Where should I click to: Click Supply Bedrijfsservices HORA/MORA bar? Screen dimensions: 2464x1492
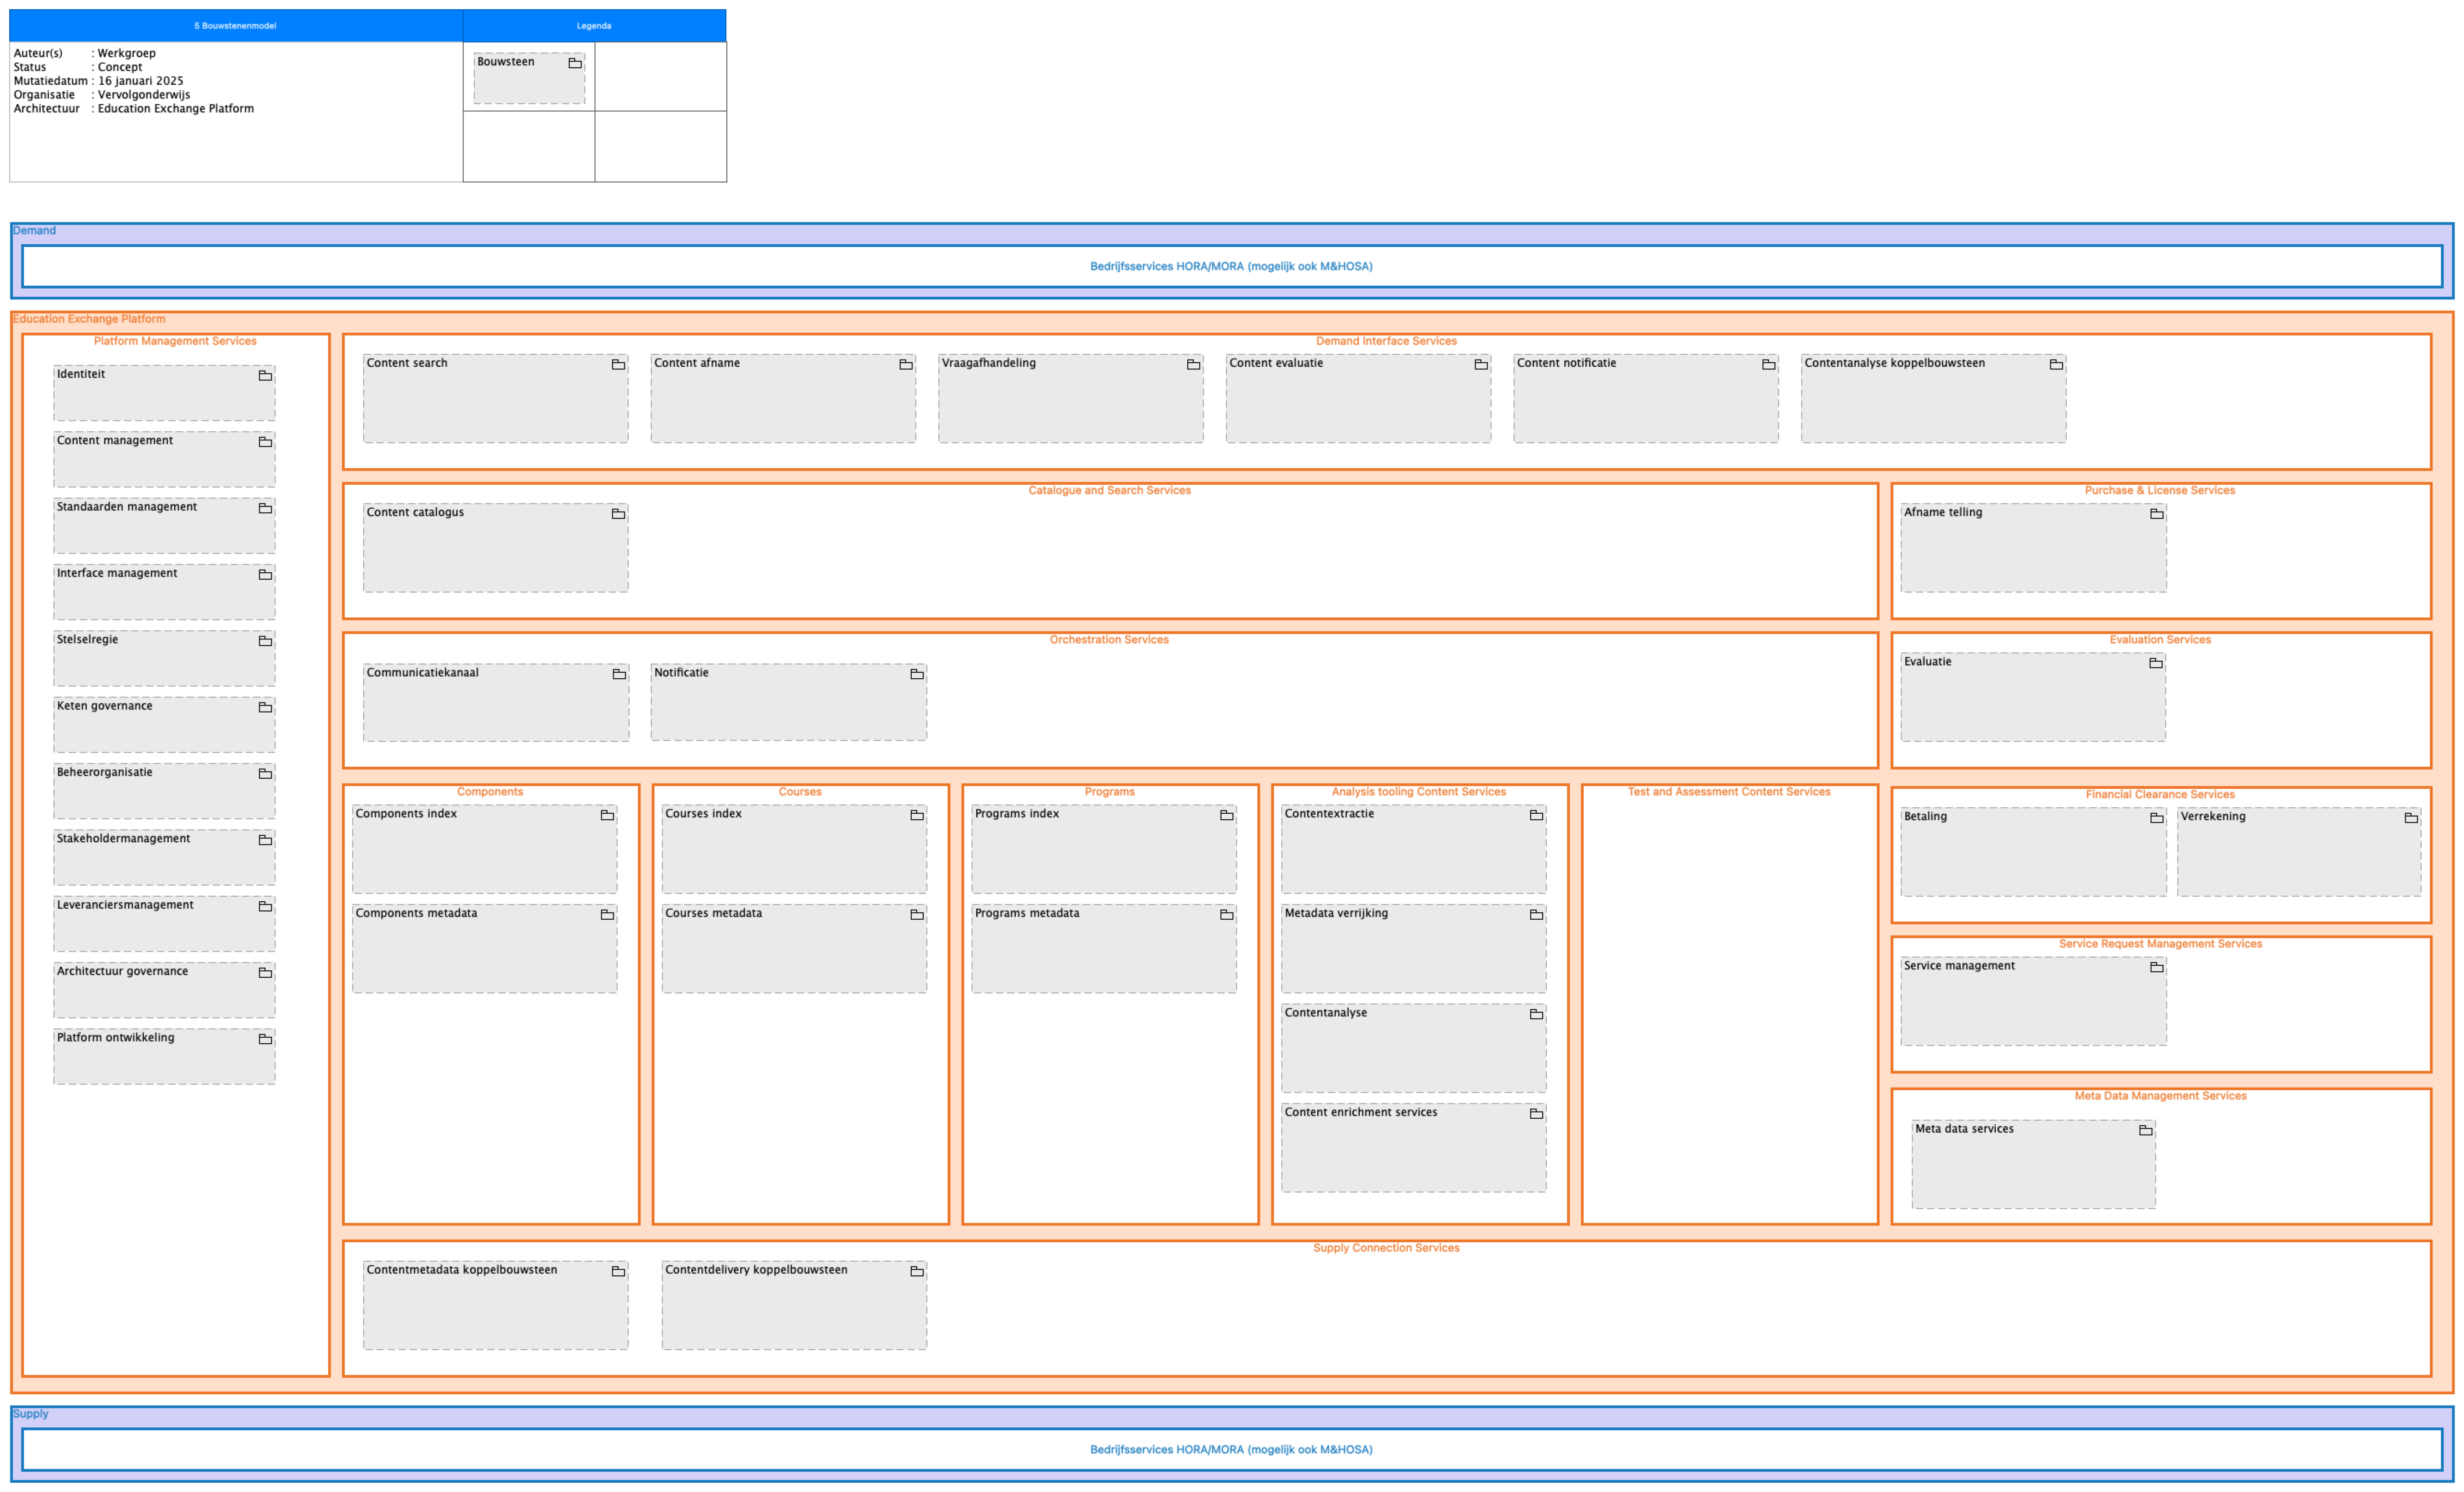click(1231, 1450)
